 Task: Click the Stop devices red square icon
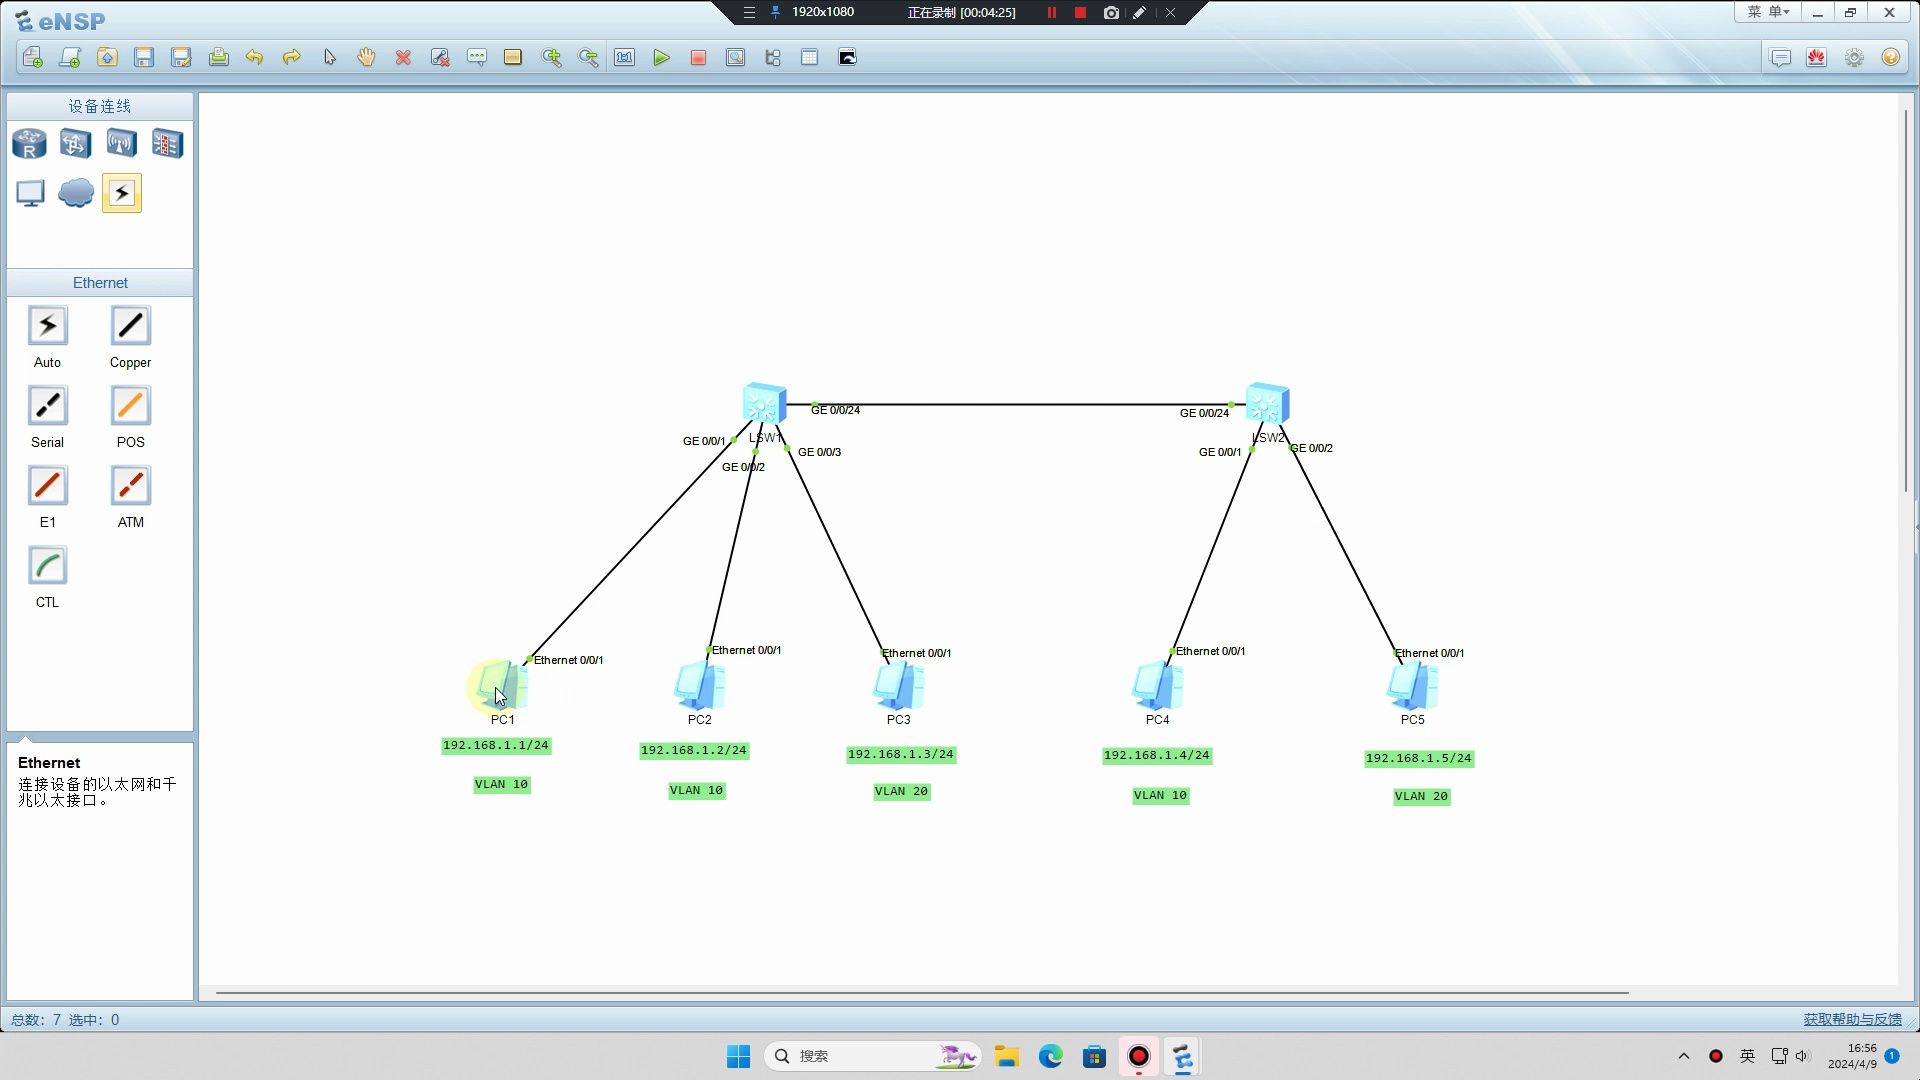698,58
